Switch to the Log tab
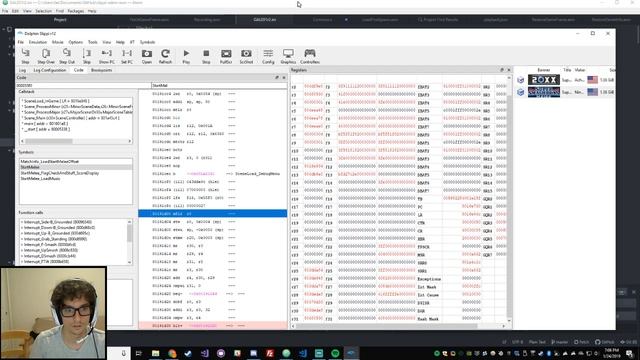The width and height of the screenshot is (640, 360). (x=22, y=70)
